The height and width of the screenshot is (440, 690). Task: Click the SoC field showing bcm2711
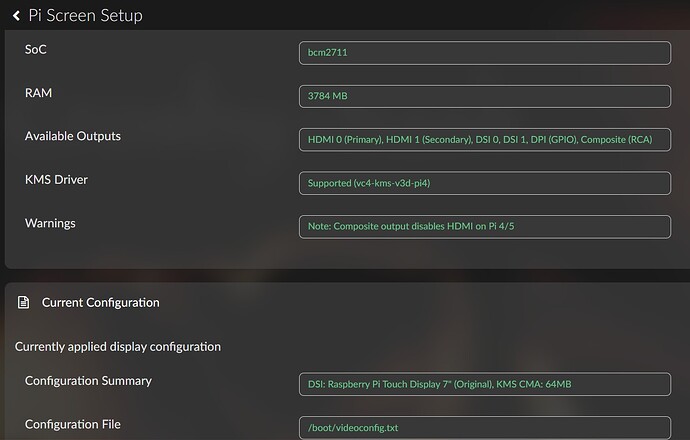(485, 53)
